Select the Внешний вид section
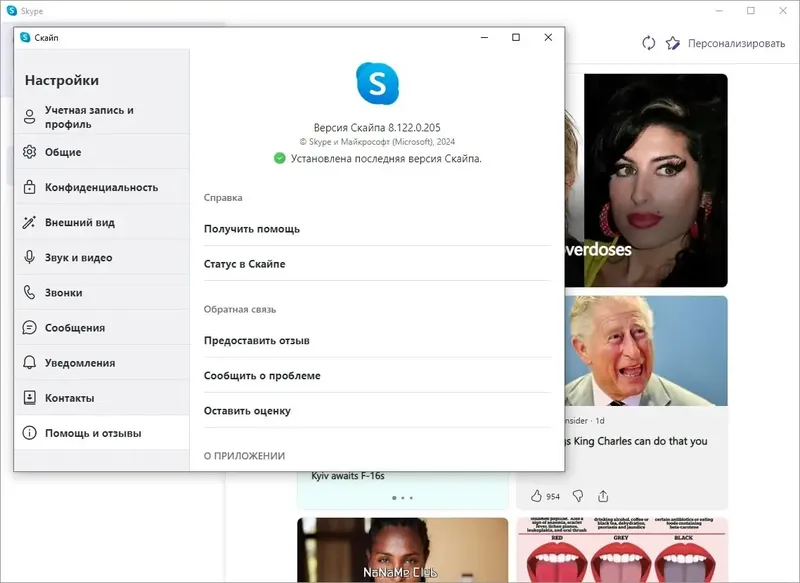This screenshot has width=800, height=583. pos(102,222)
